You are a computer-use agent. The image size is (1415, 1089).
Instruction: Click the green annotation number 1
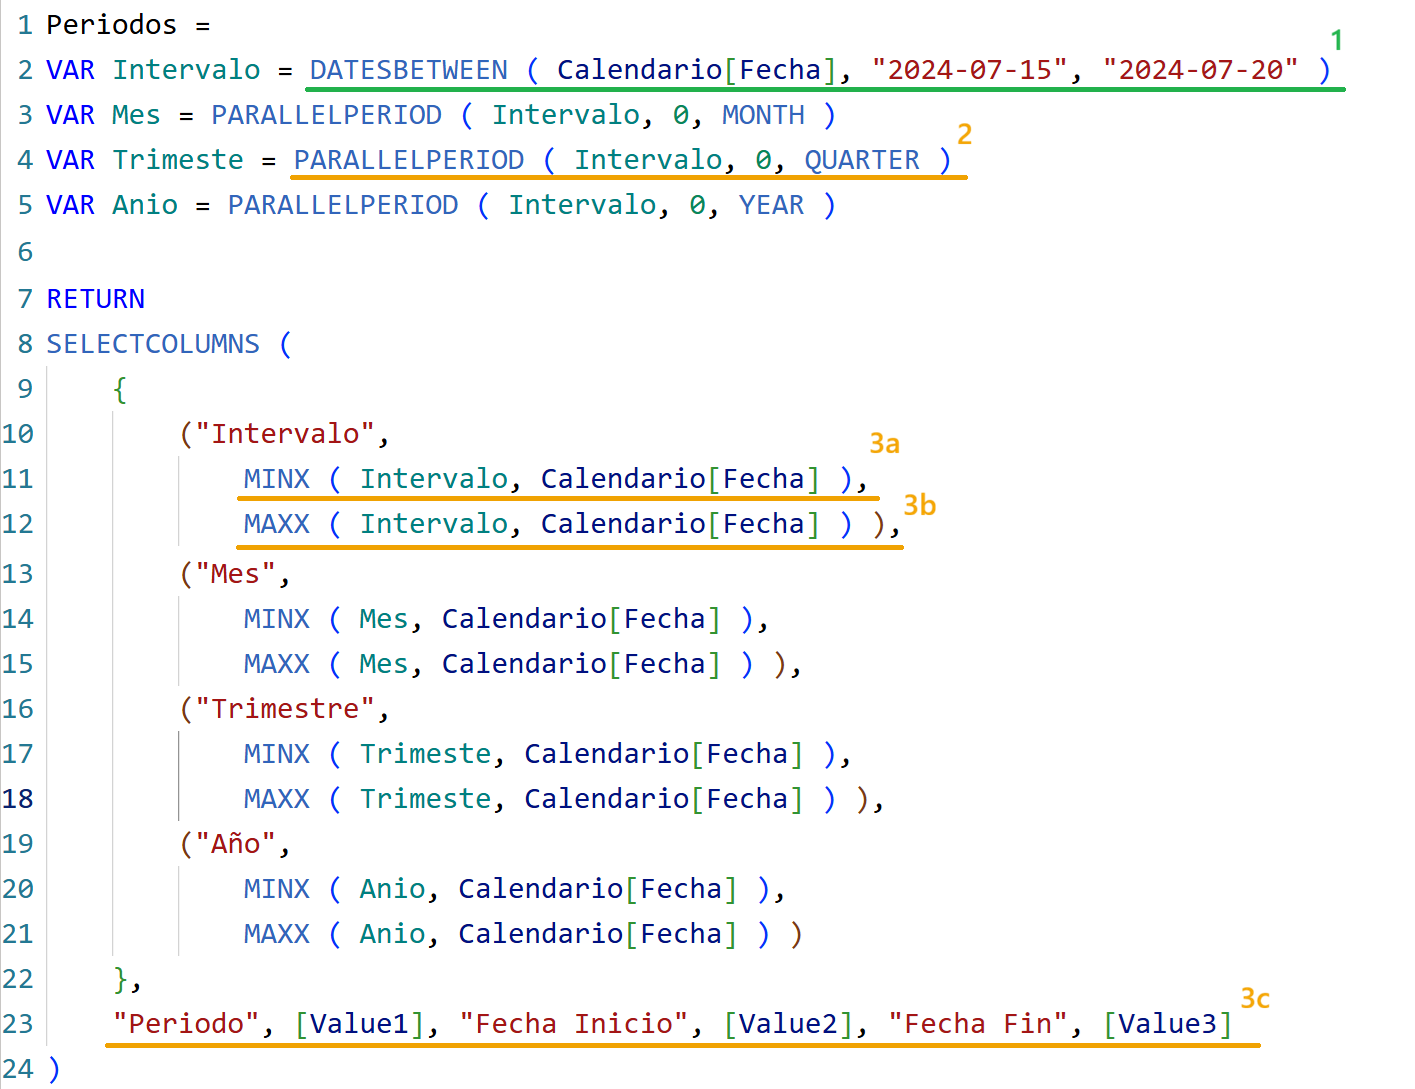pyautogui.click(x=1336, y=41)
